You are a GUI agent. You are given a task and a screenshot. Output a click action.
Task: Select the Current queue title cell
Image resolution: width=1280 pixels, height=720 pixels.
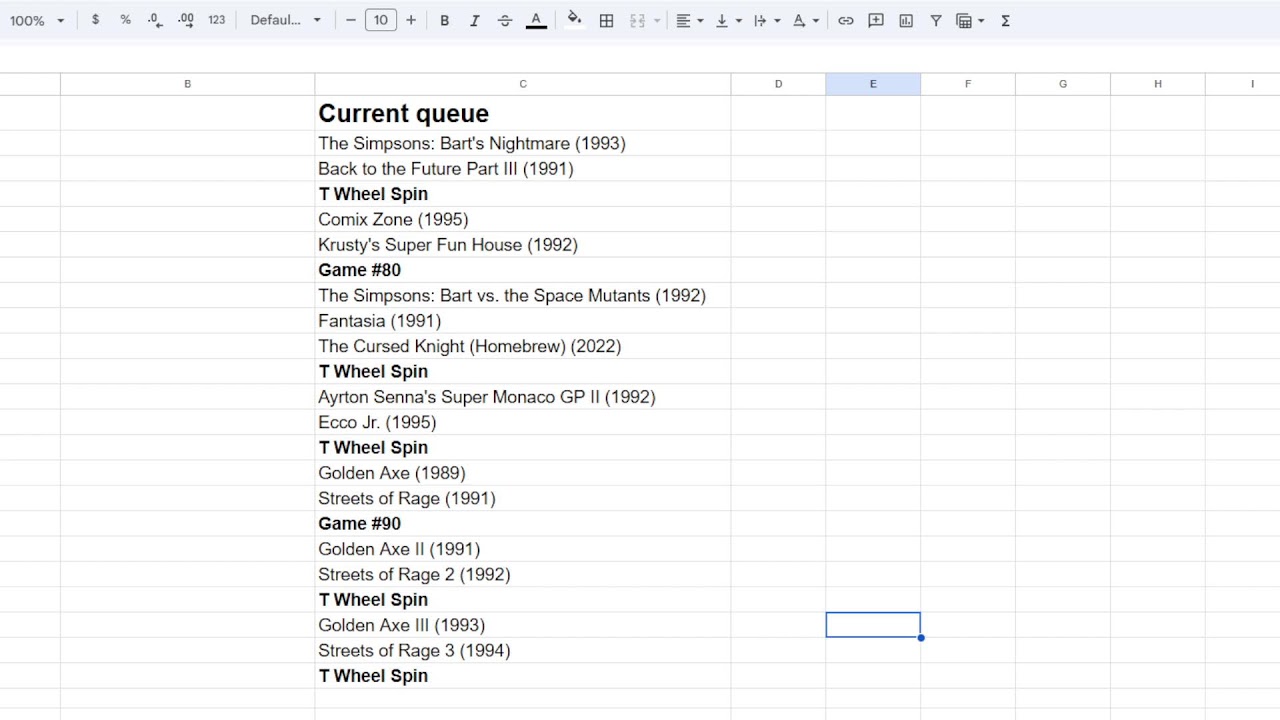[x=523, y=113]
